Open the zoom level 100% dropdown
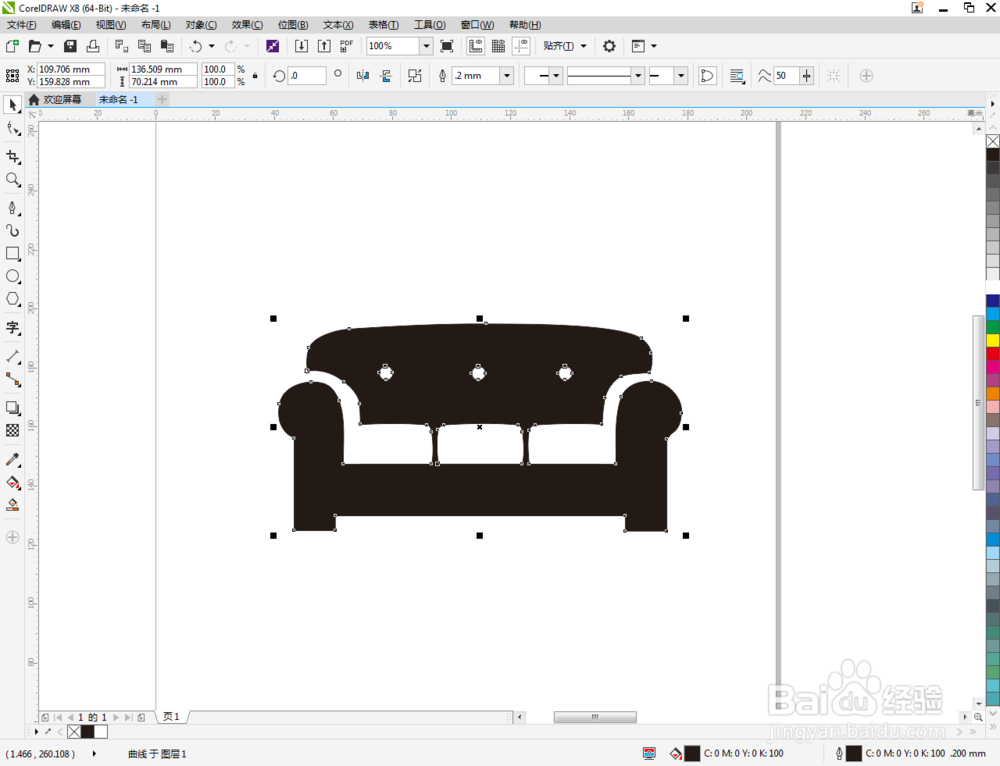This screenshot has height=766, width=1000. tap(426, 46)
